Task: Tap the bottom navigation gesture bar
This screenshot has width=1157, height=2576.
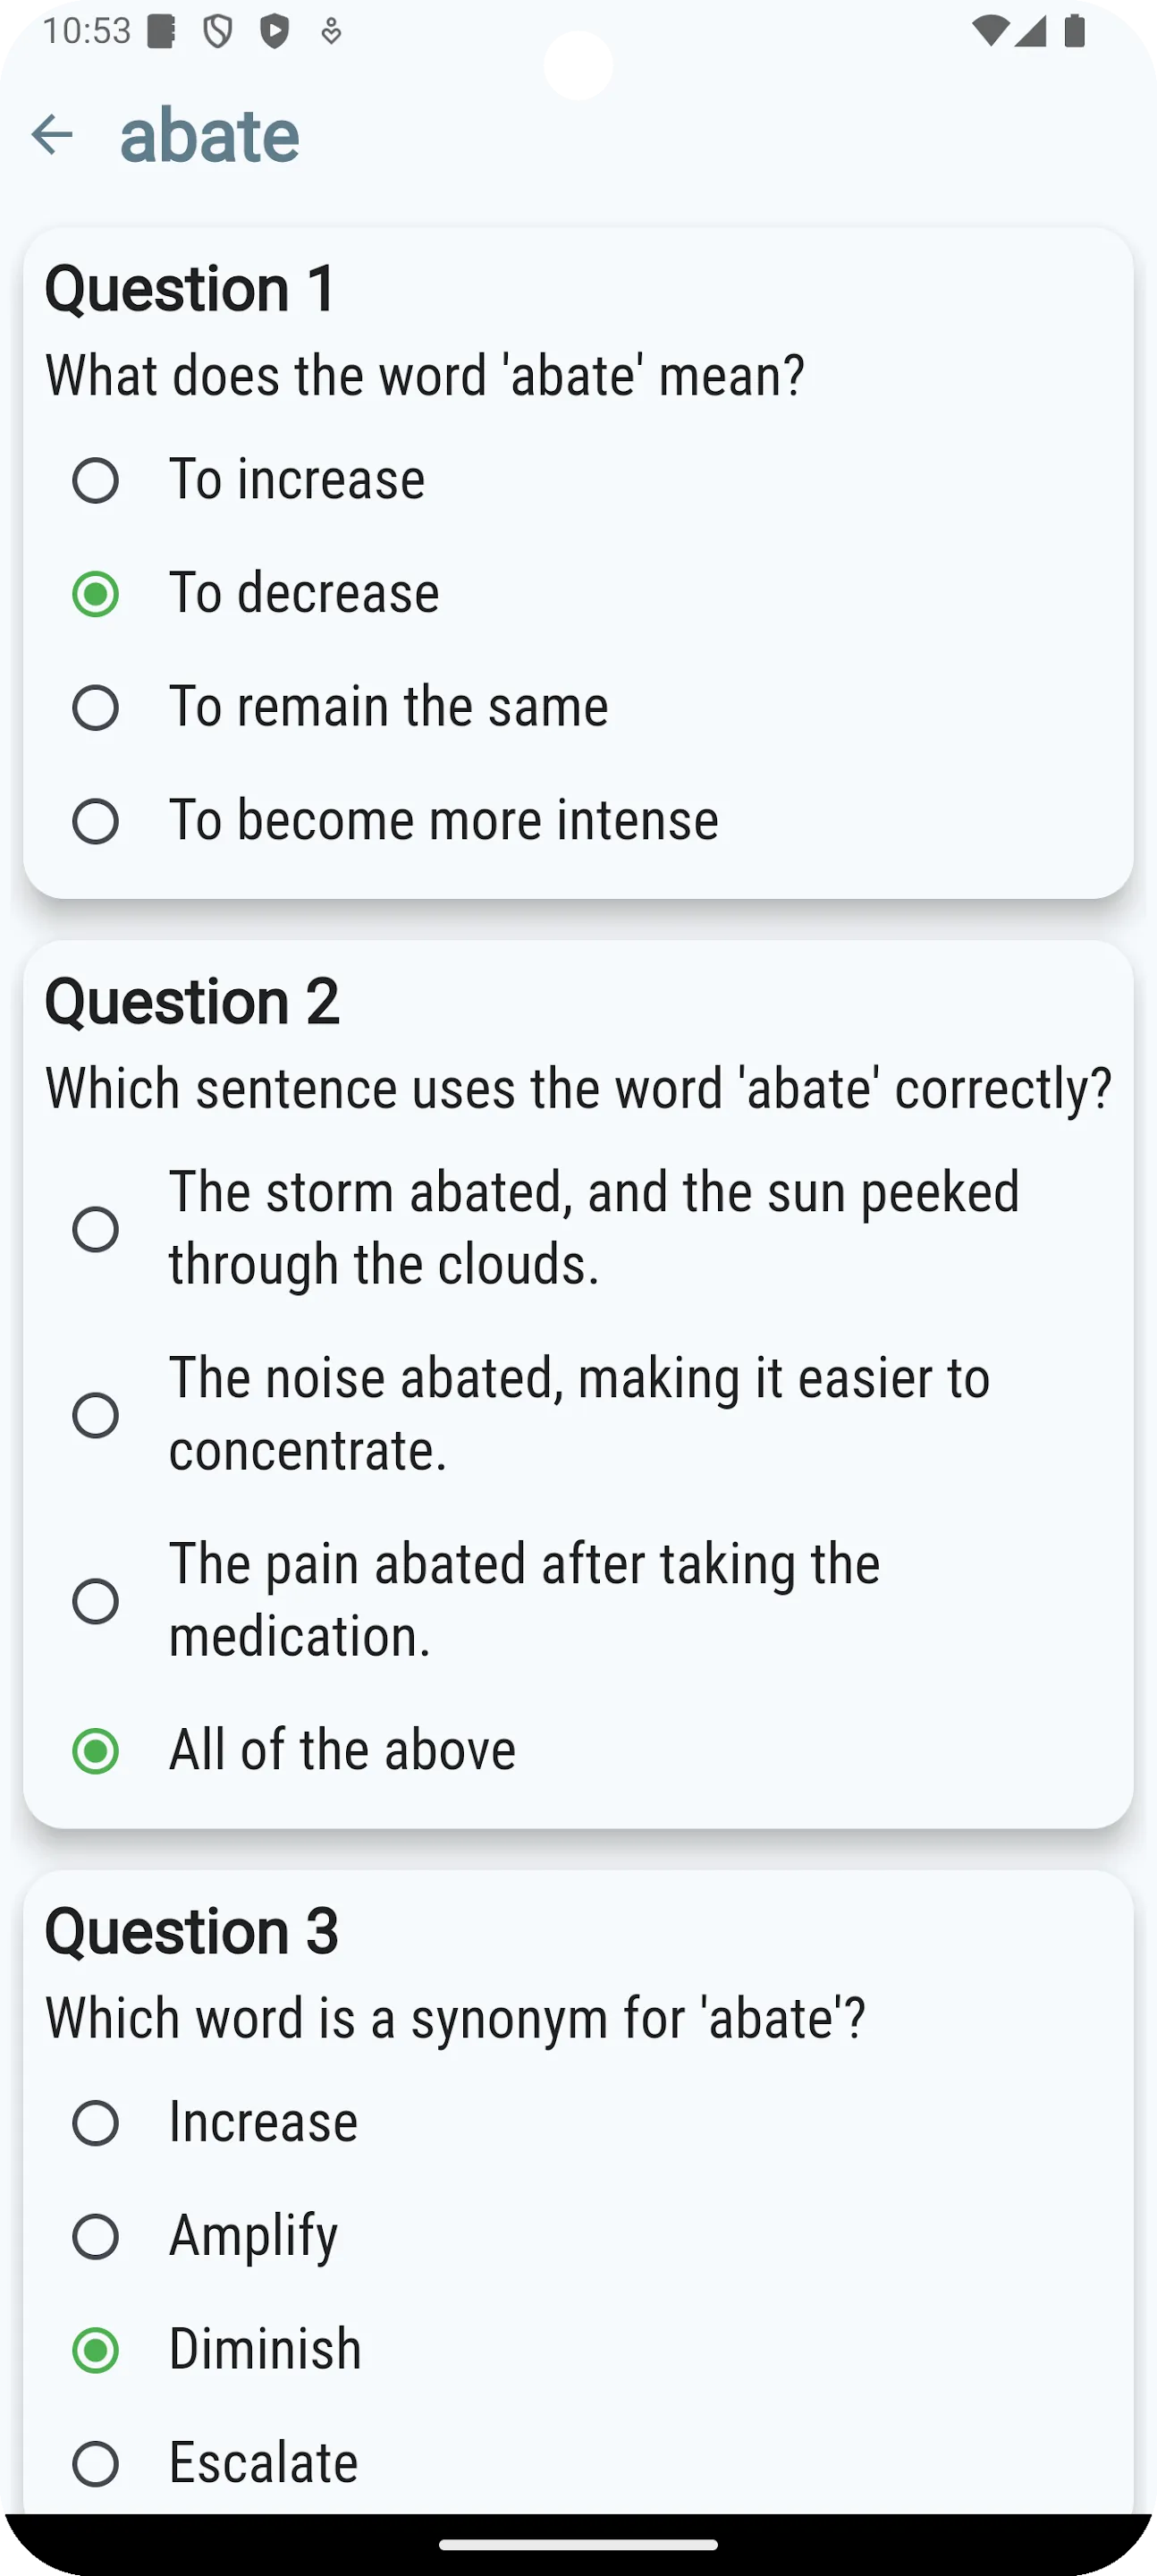Action: pyautogui.click(x=578, y=2545)
